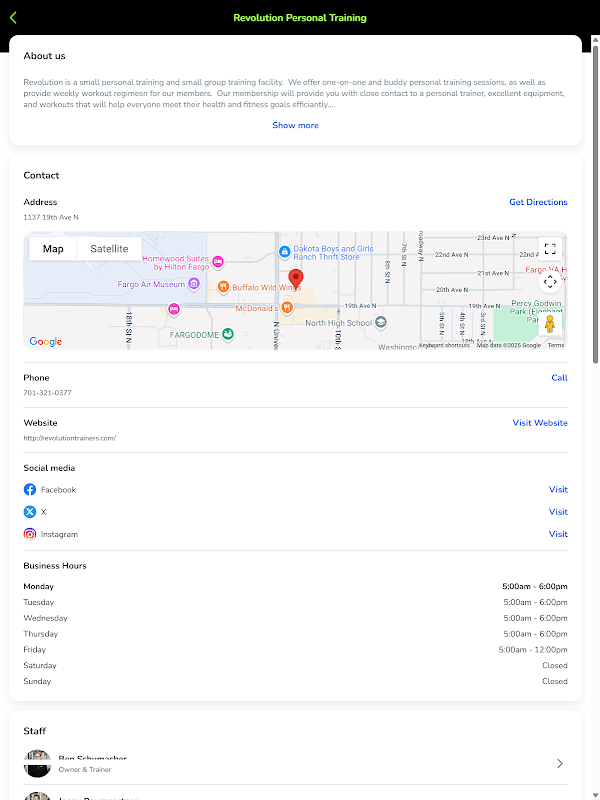Open Google Maps Terms link
Viewport: 600px width, 800px height.
coord(556,345)
